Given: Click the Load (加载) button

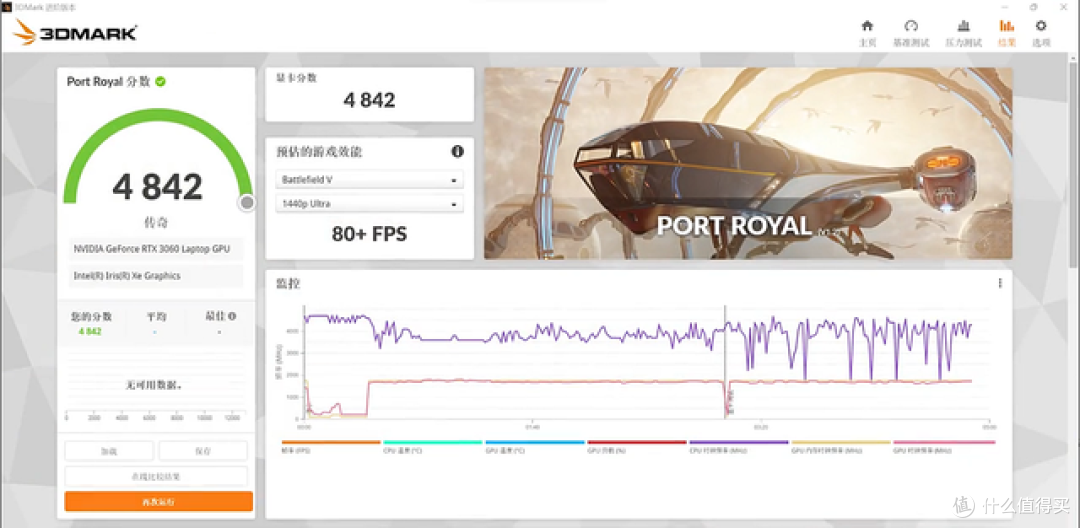Looking at the screenshot, I should (x=109, y=451).
